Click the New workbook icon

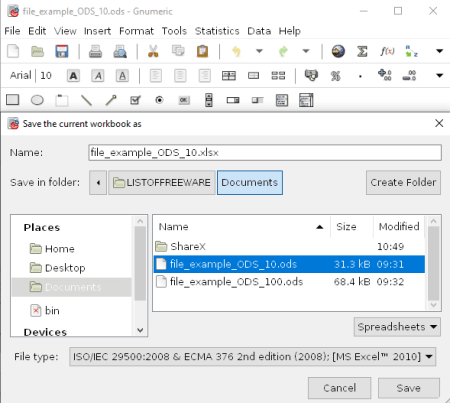point(13,51)
